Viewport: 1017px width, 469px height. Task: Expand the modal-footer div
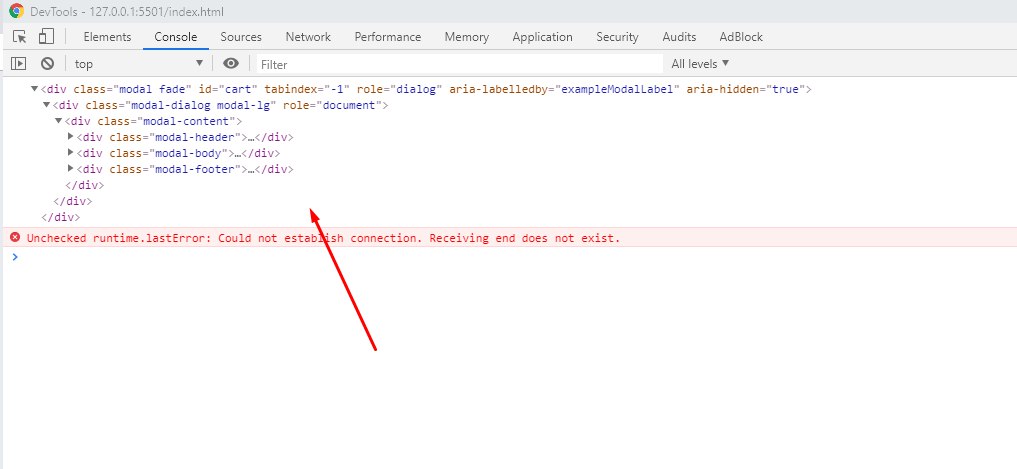point(71,169)
